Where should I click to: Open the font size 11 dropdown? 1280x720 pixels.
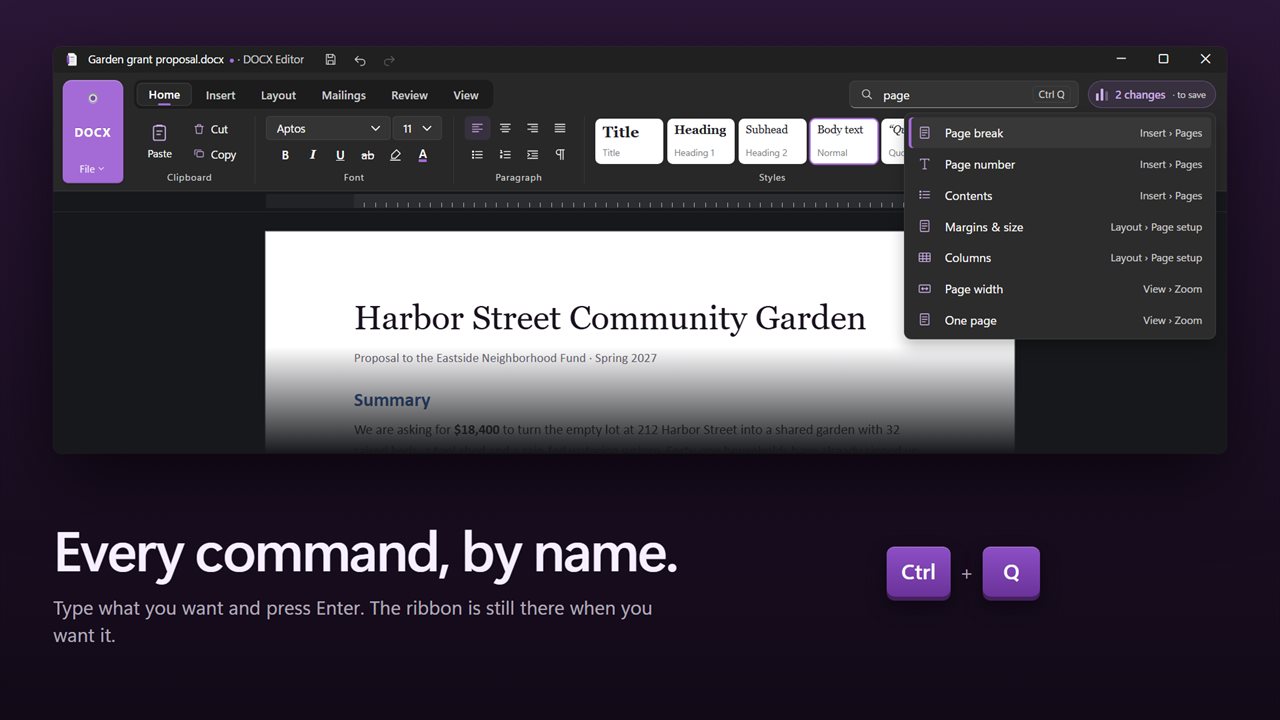pos(418,128)
